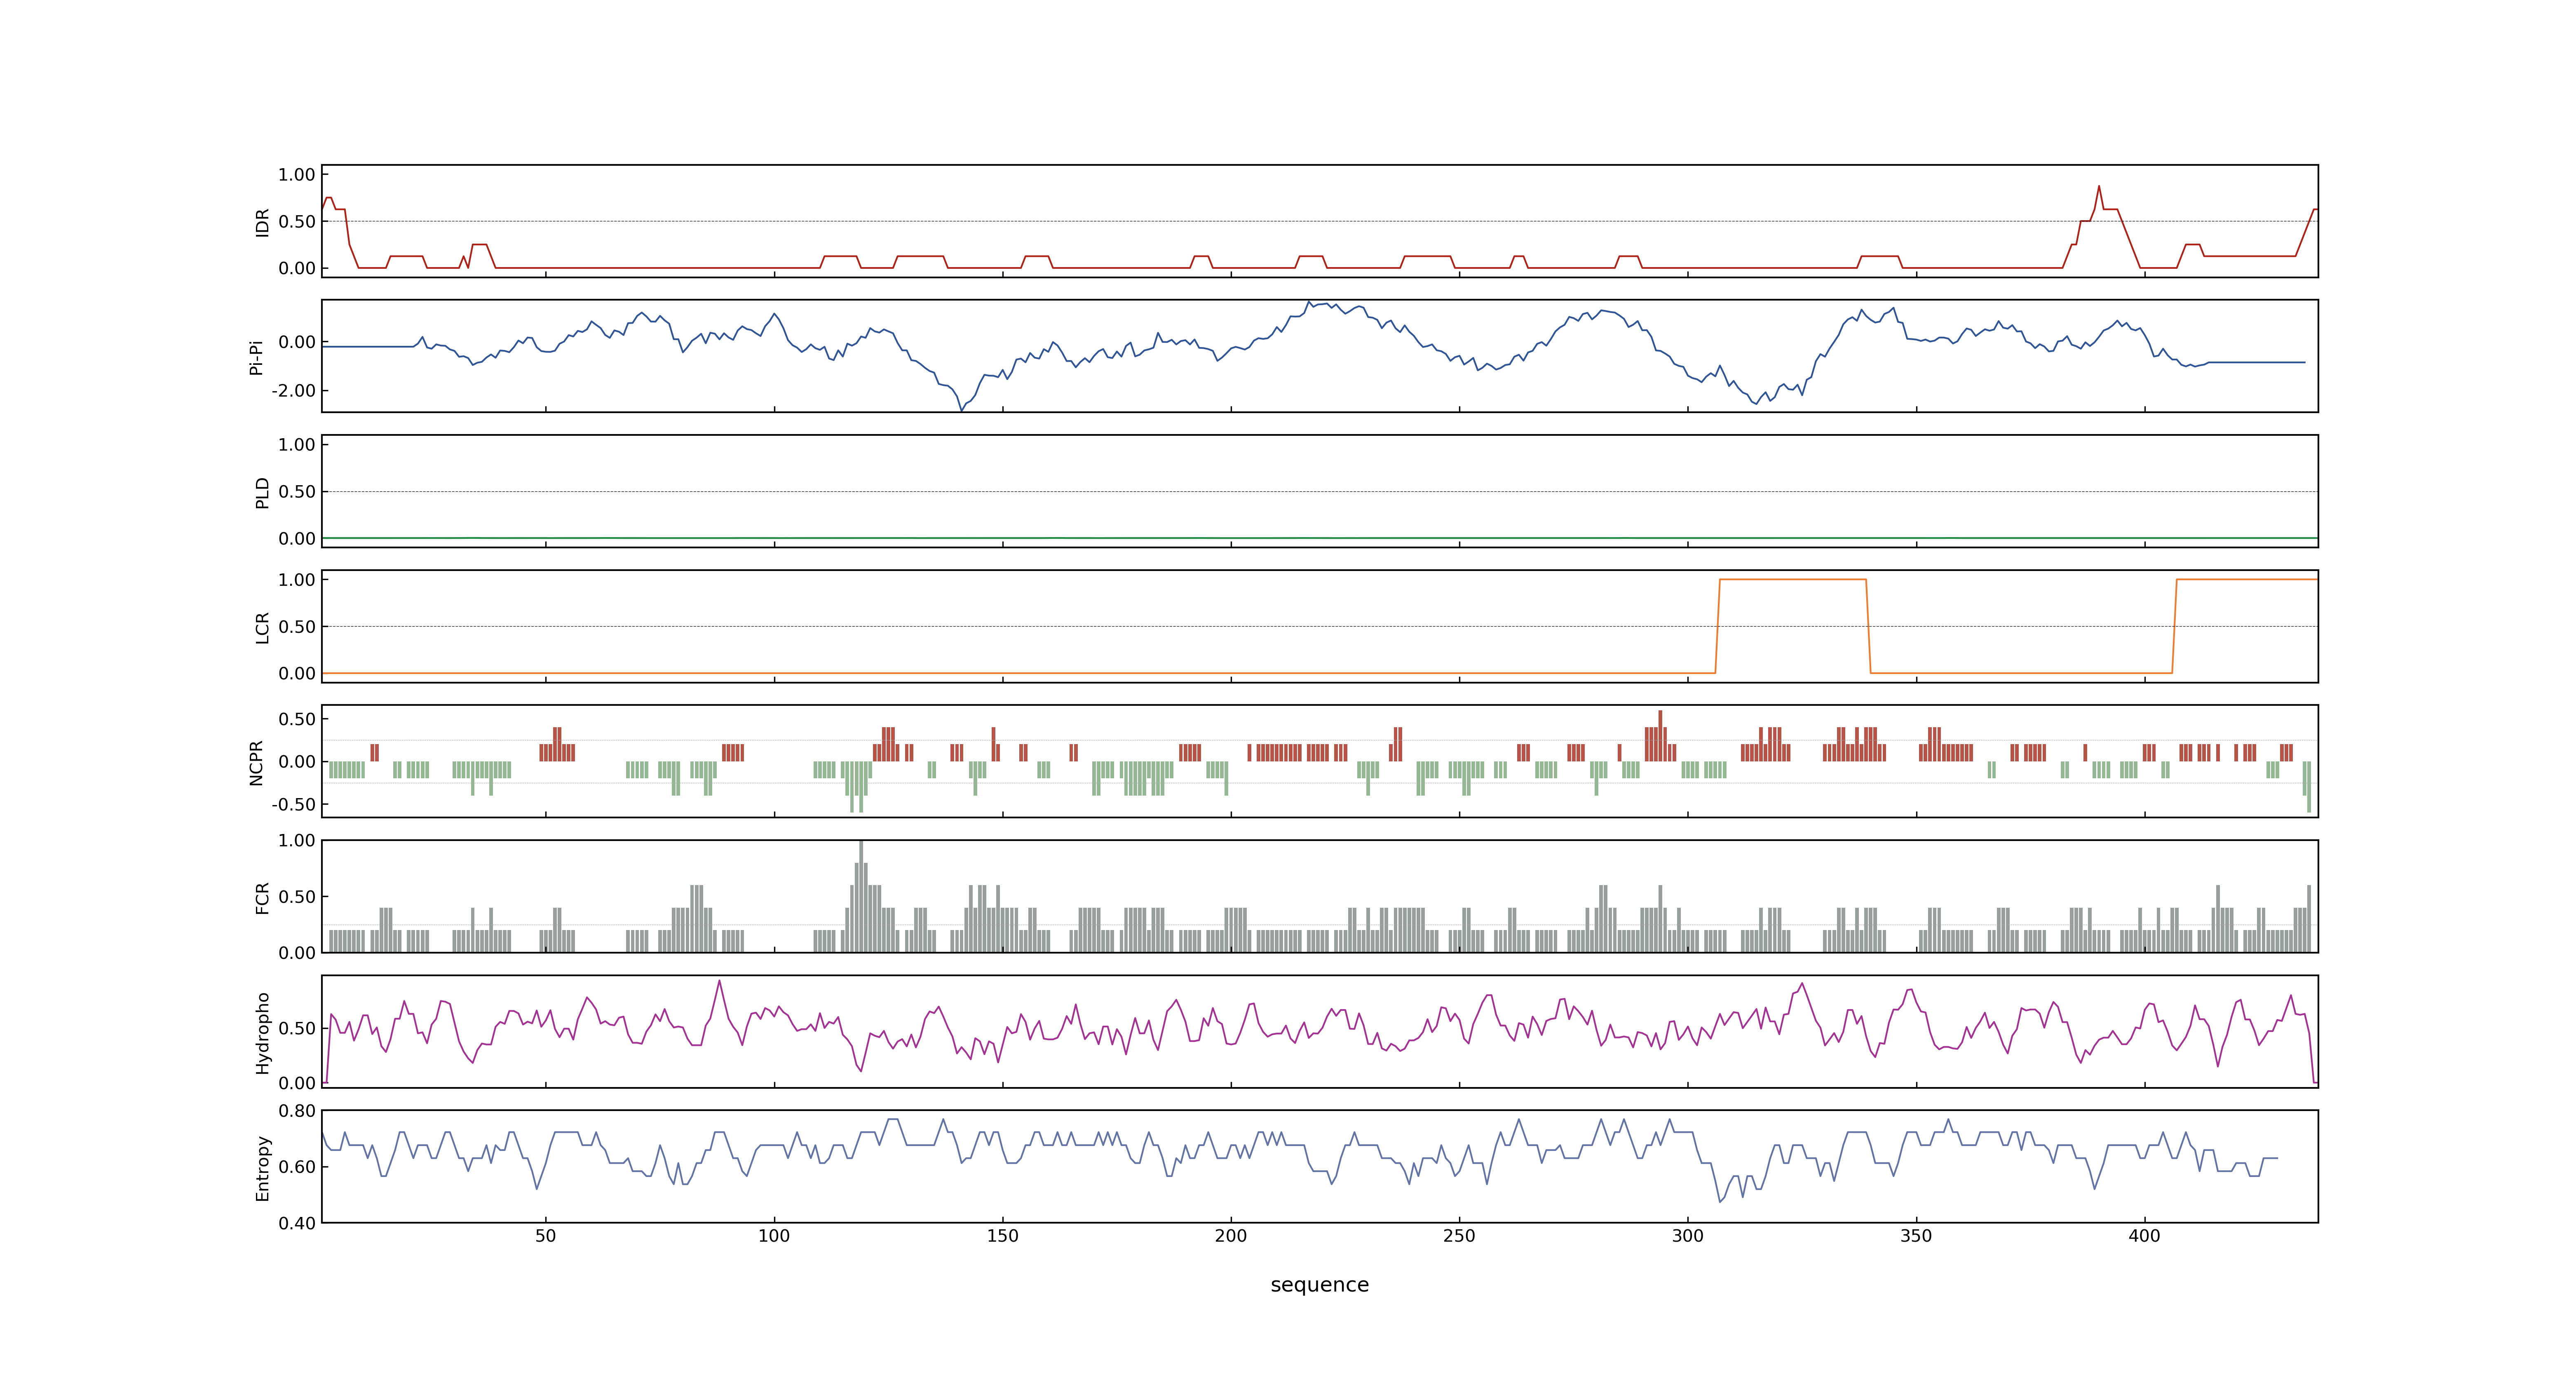Click the tallest FCR bar near position 119
Image resolution: width=2576 pixels, height=1374 pixels.
(861, 896)
